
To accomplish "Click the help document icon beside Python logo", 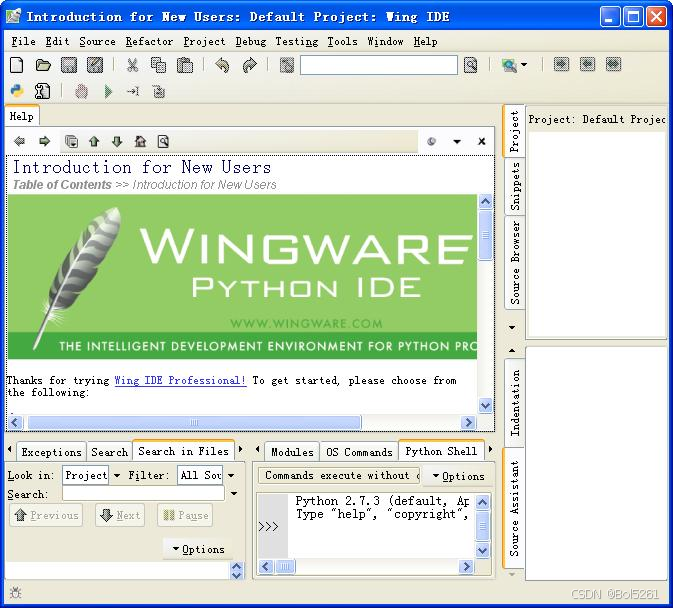I will 42,91.
